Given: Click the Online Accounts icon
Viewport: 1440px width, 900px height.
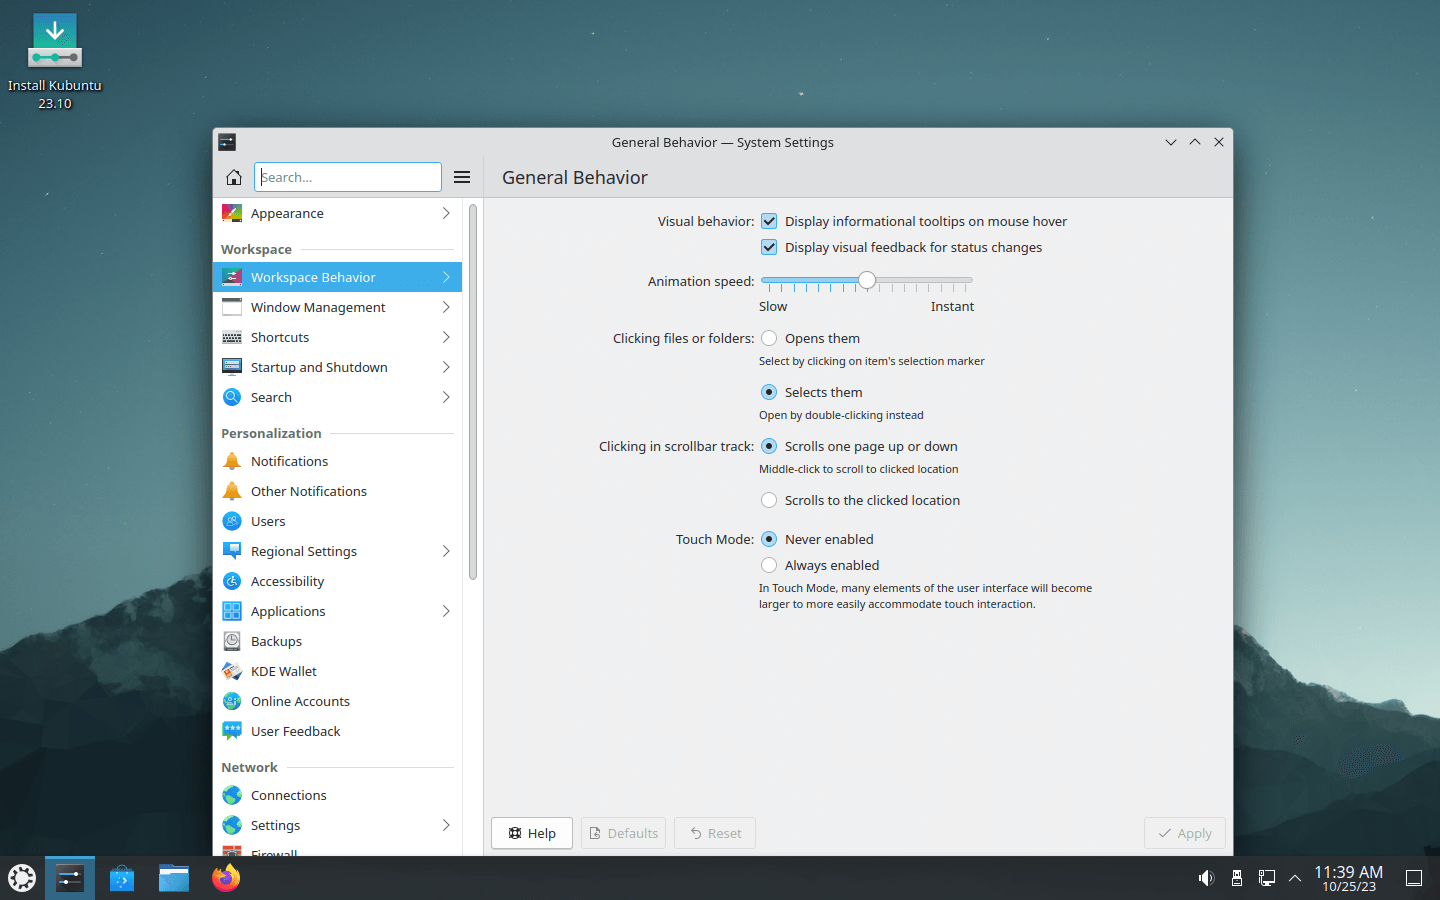Looking at the screenshot, I should 232,701.
